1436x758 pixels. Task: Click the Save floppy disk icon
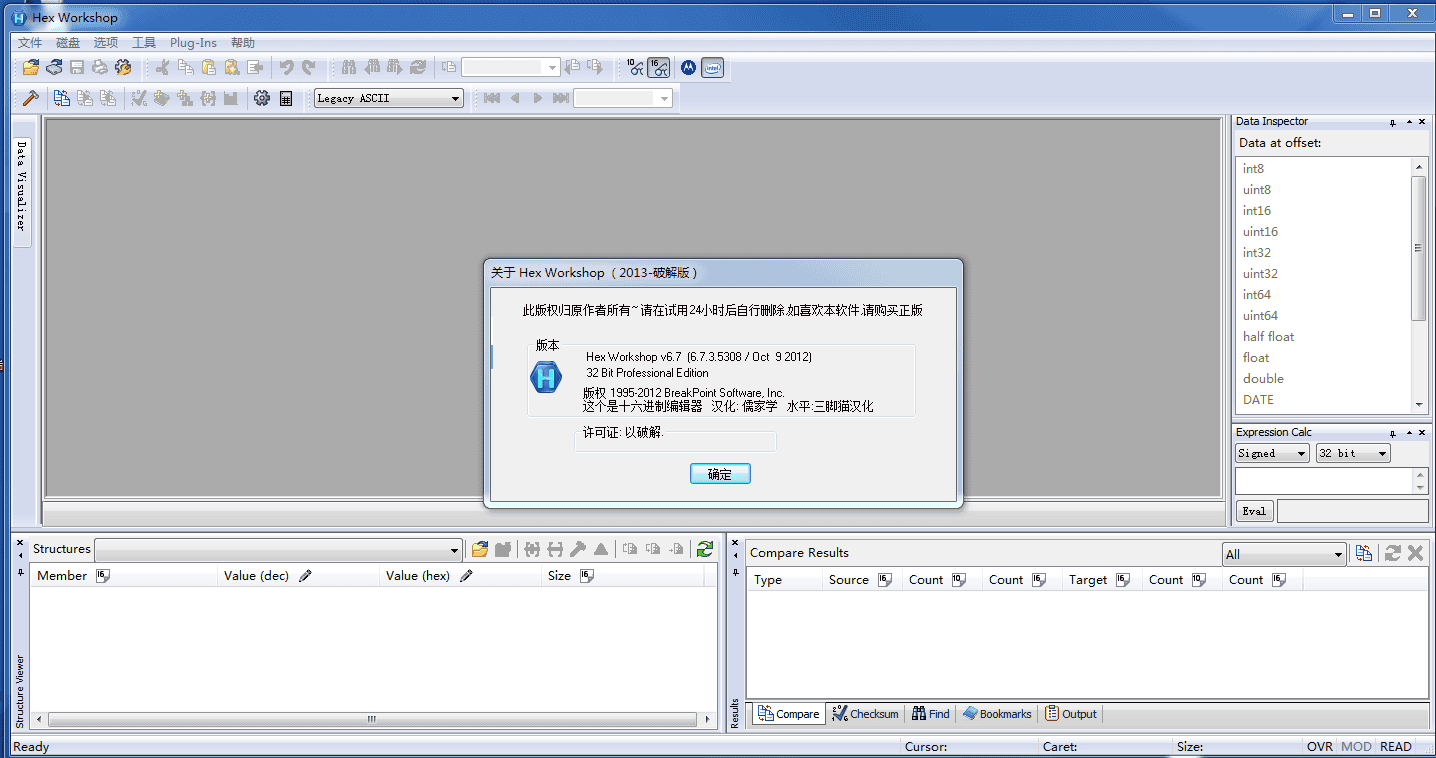(77, 67)
